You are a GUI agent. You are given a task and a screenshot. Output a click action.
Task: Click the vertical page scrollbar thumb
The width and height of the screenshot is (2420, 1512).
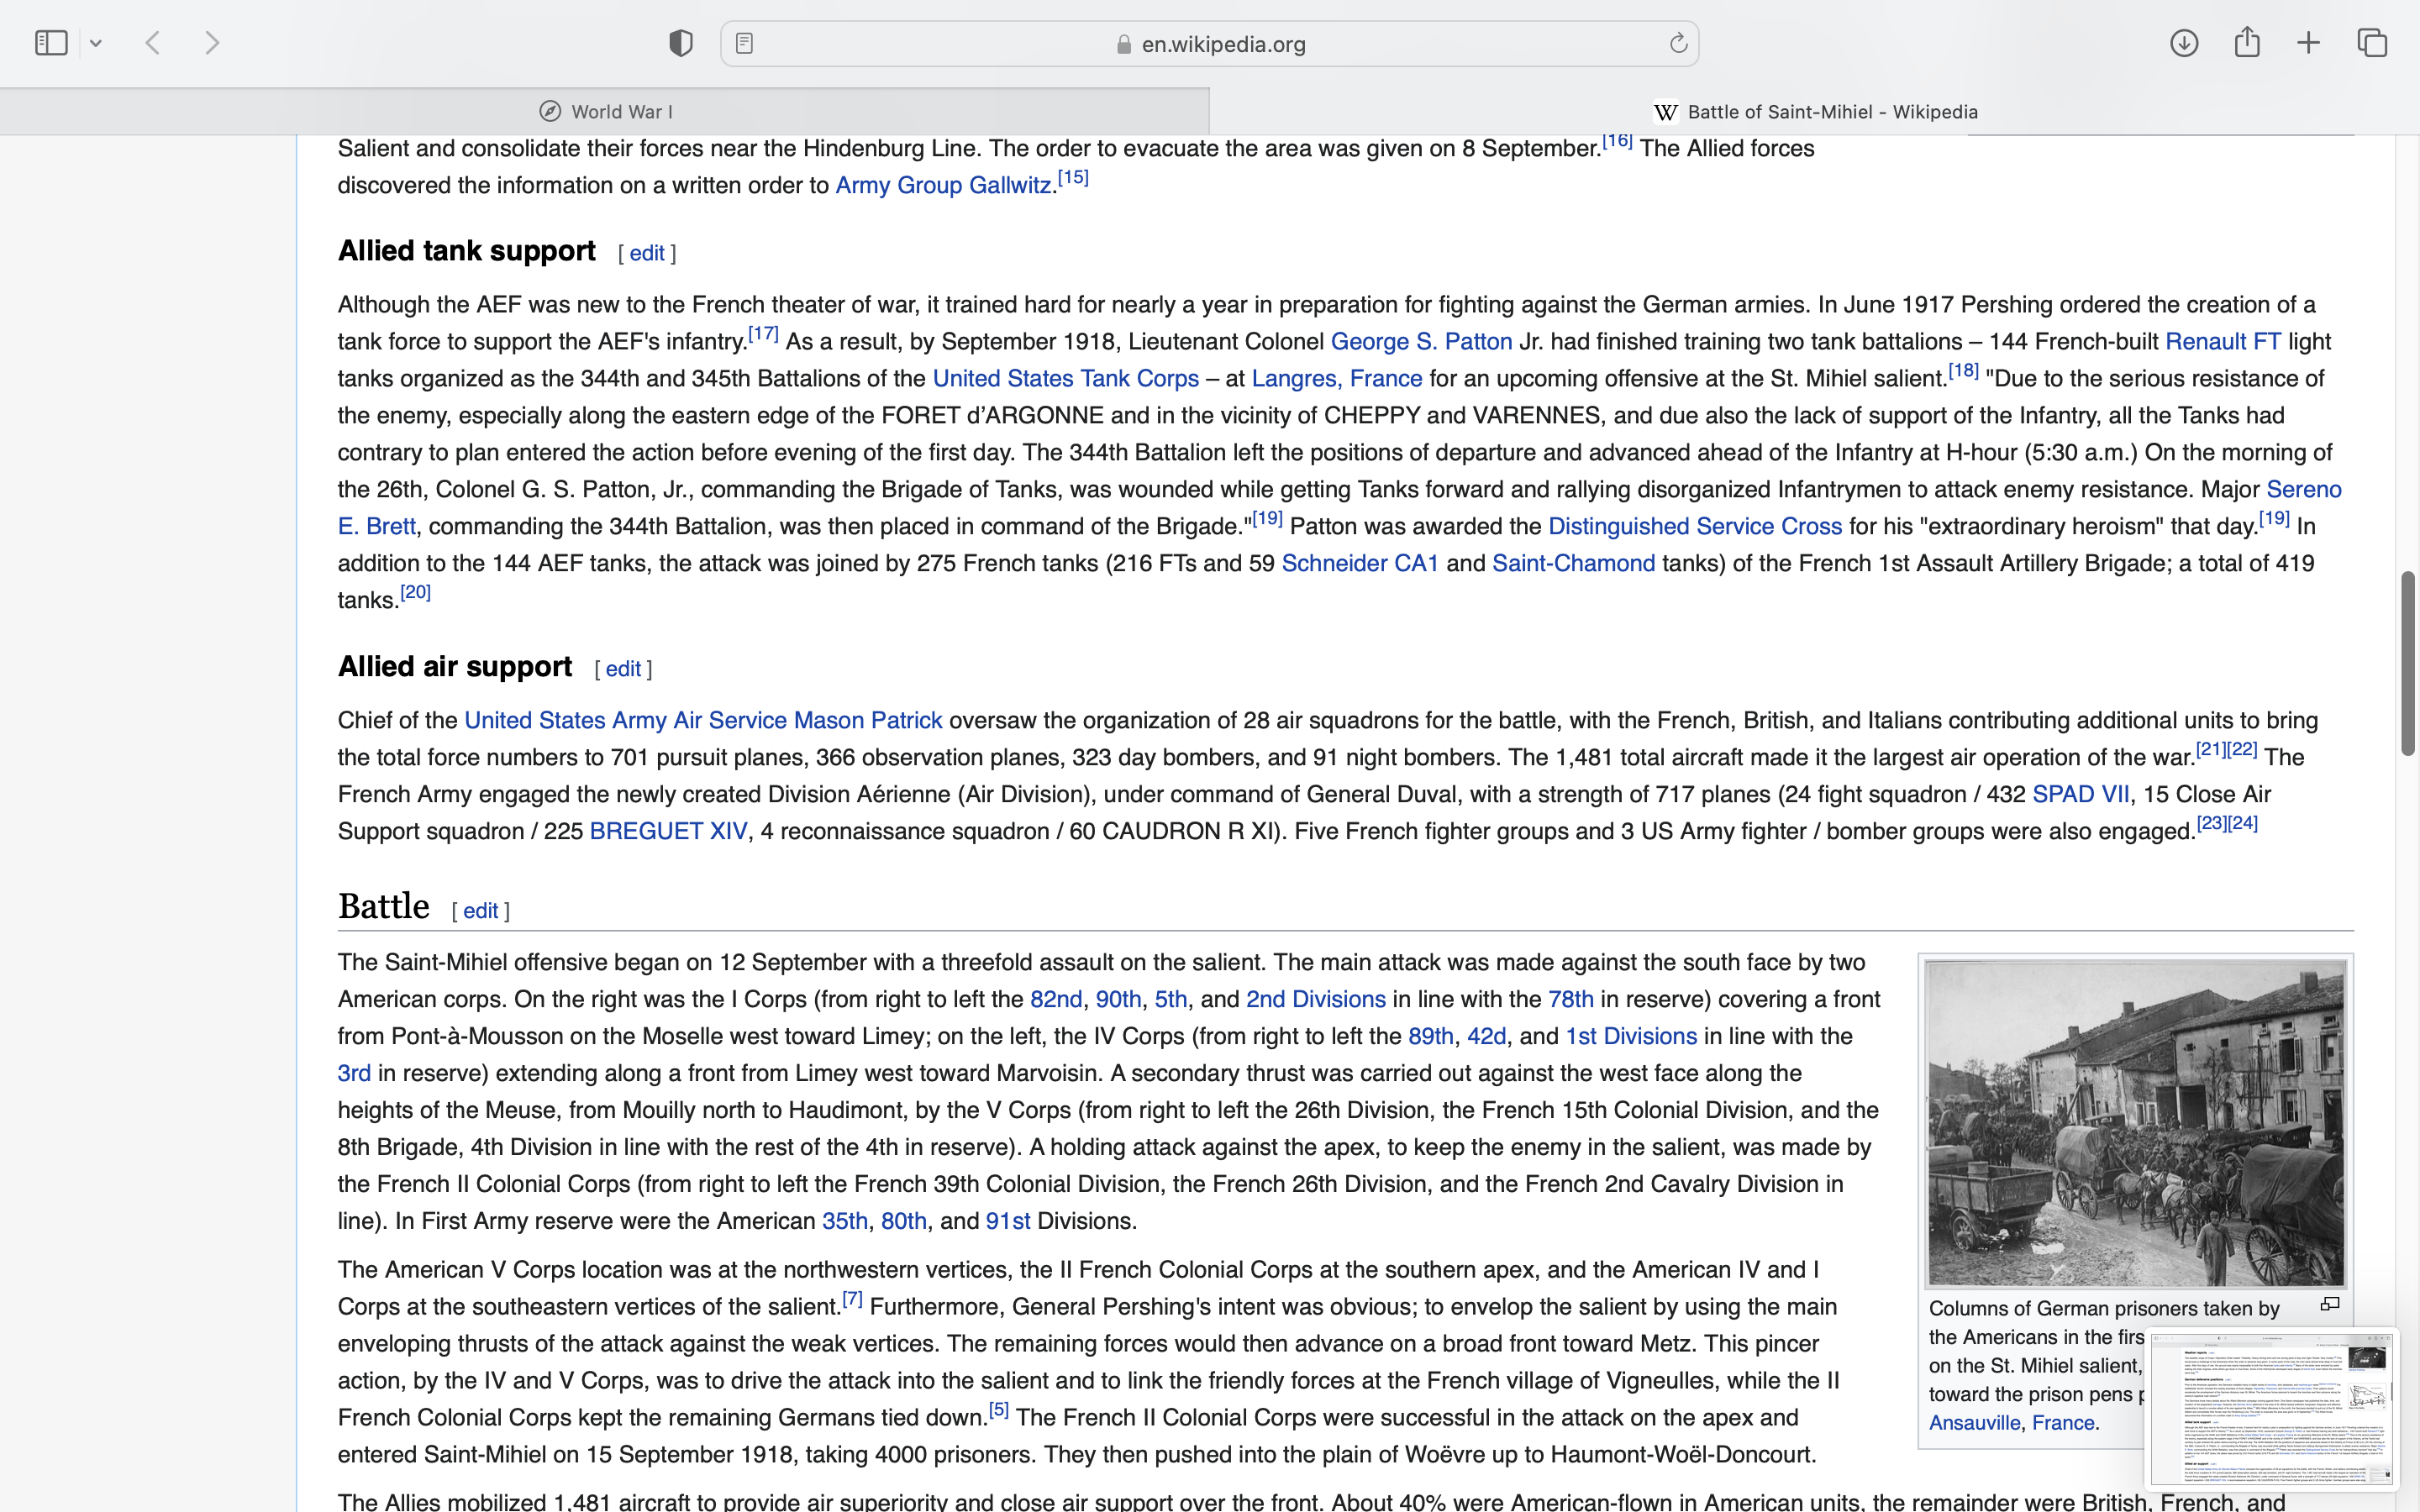click(2408, 662)
